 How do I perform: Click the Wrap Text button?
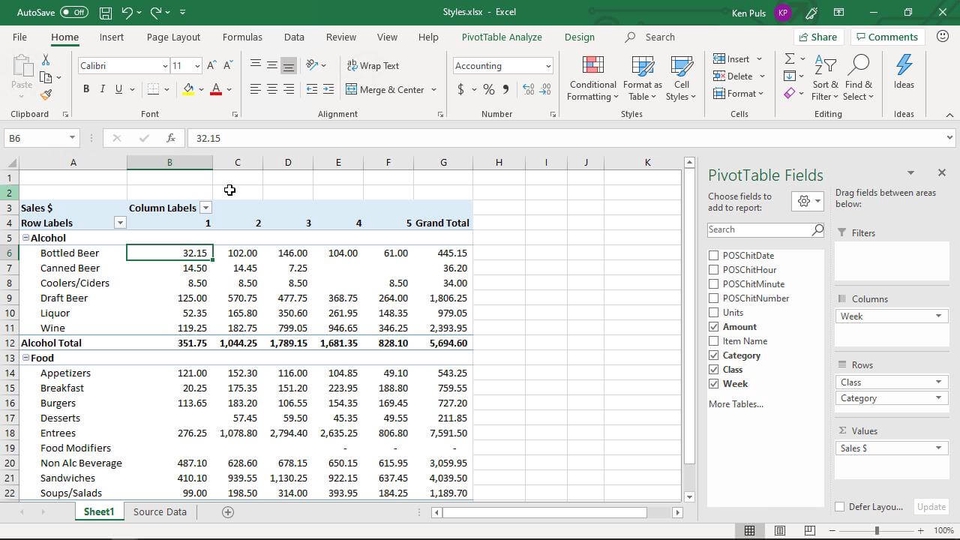pos(372,66)
